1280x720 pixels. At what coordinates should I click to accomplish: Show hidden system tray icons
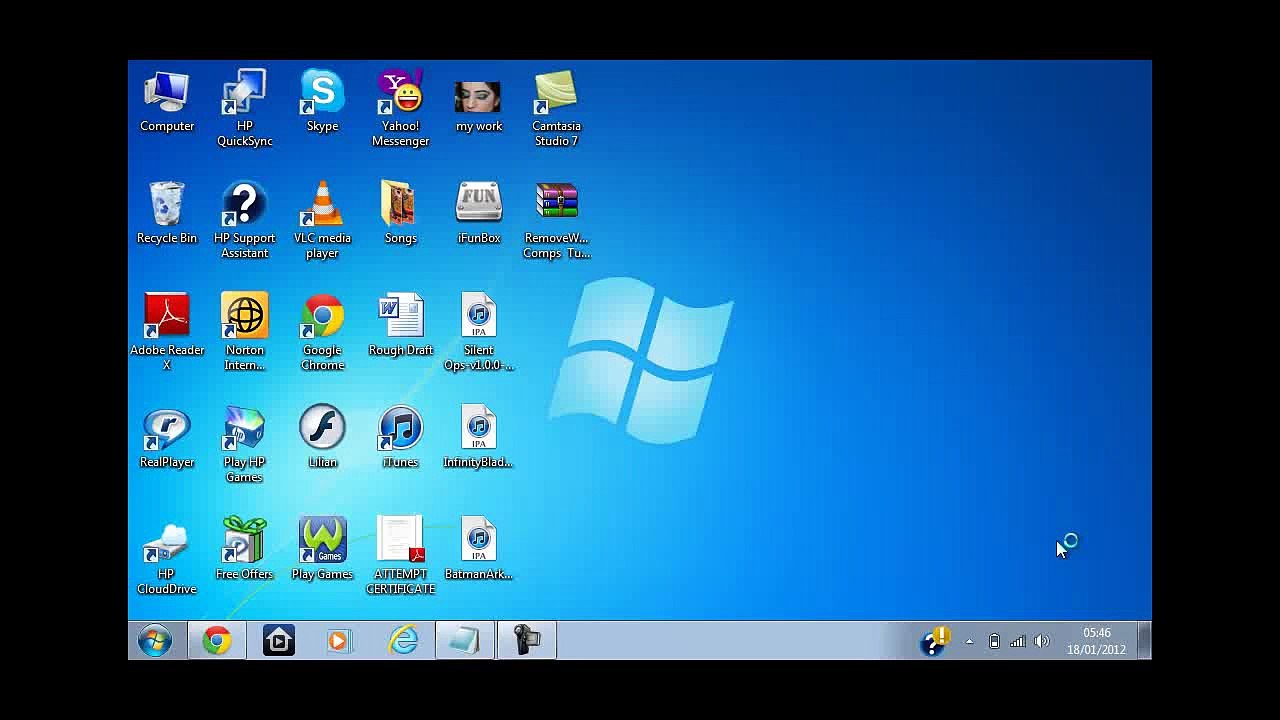point(969,642)
